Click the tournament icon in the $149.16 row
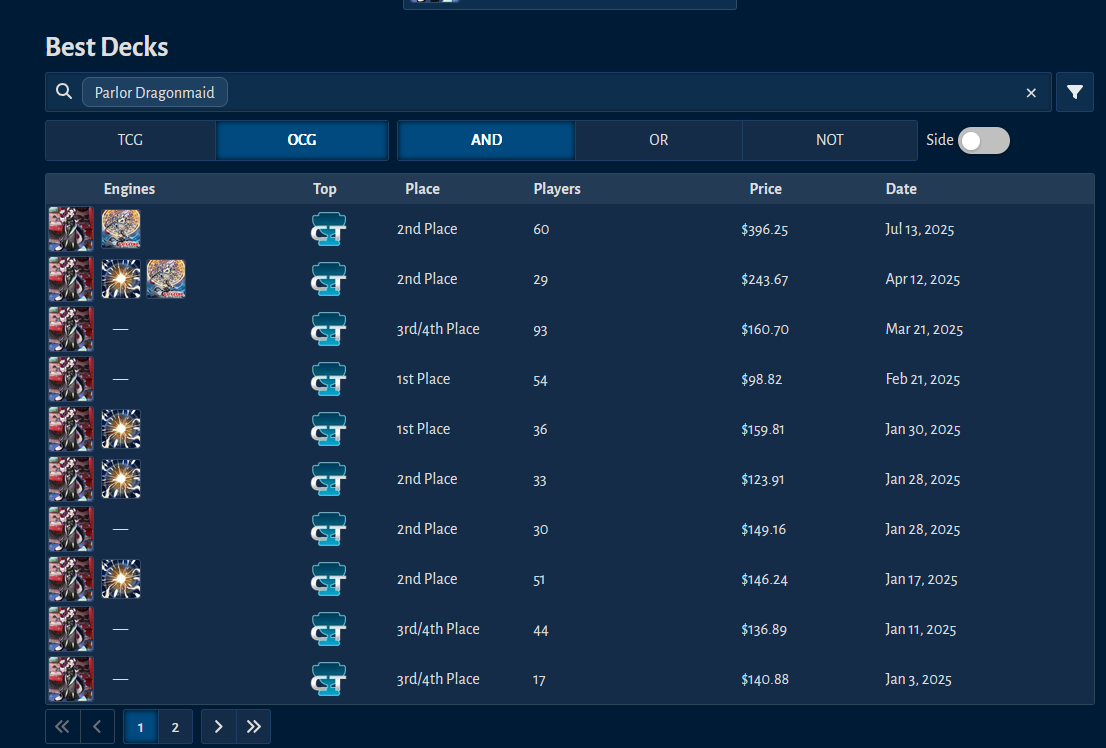Viewport: 1106px width, 748px height. click(x=329, y=529)
